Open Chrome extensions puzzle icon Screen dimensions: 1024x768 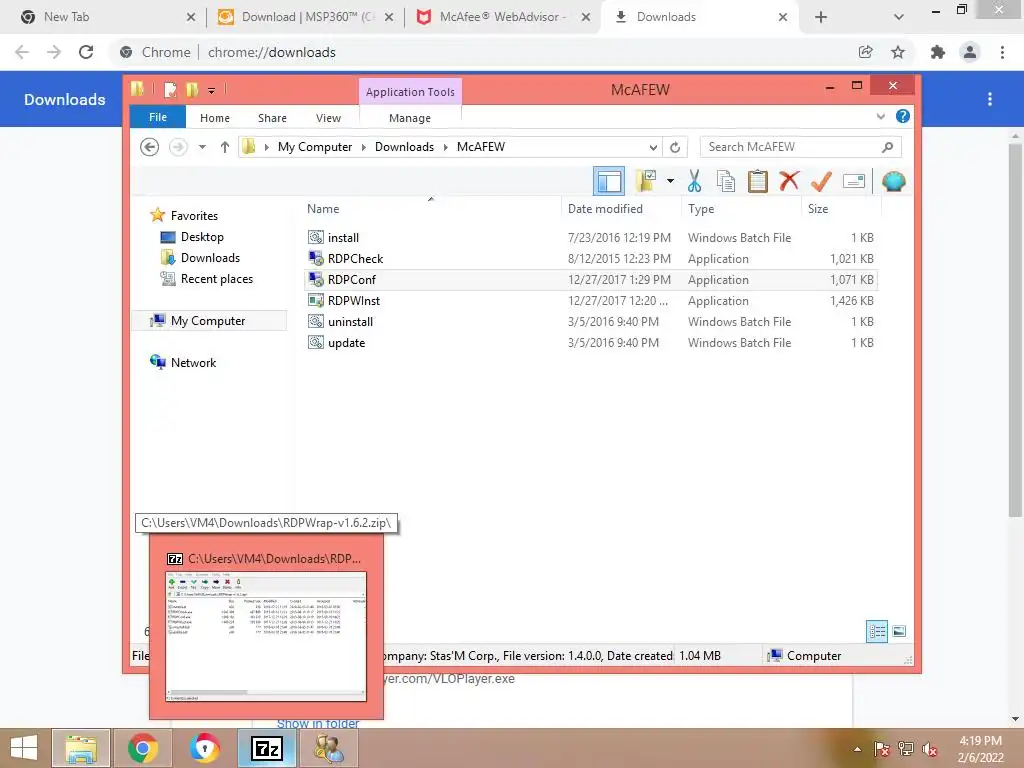point(938,52)
